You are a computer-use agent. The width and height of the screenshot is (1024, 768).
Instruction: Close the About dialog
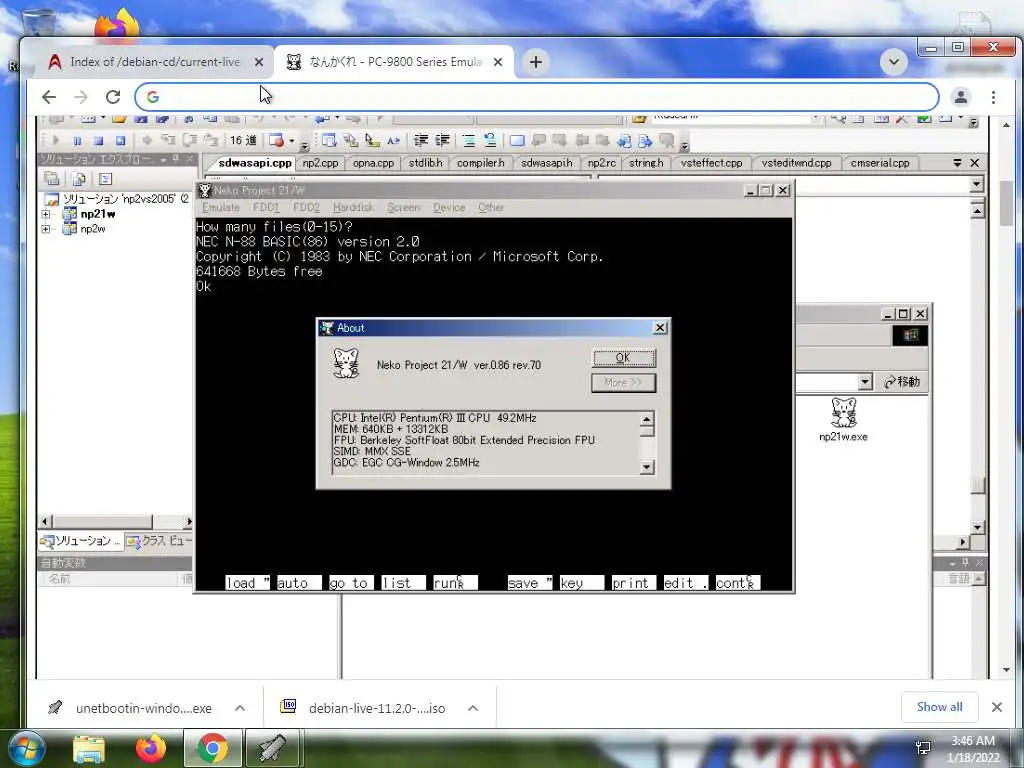[x=660, y=328]
